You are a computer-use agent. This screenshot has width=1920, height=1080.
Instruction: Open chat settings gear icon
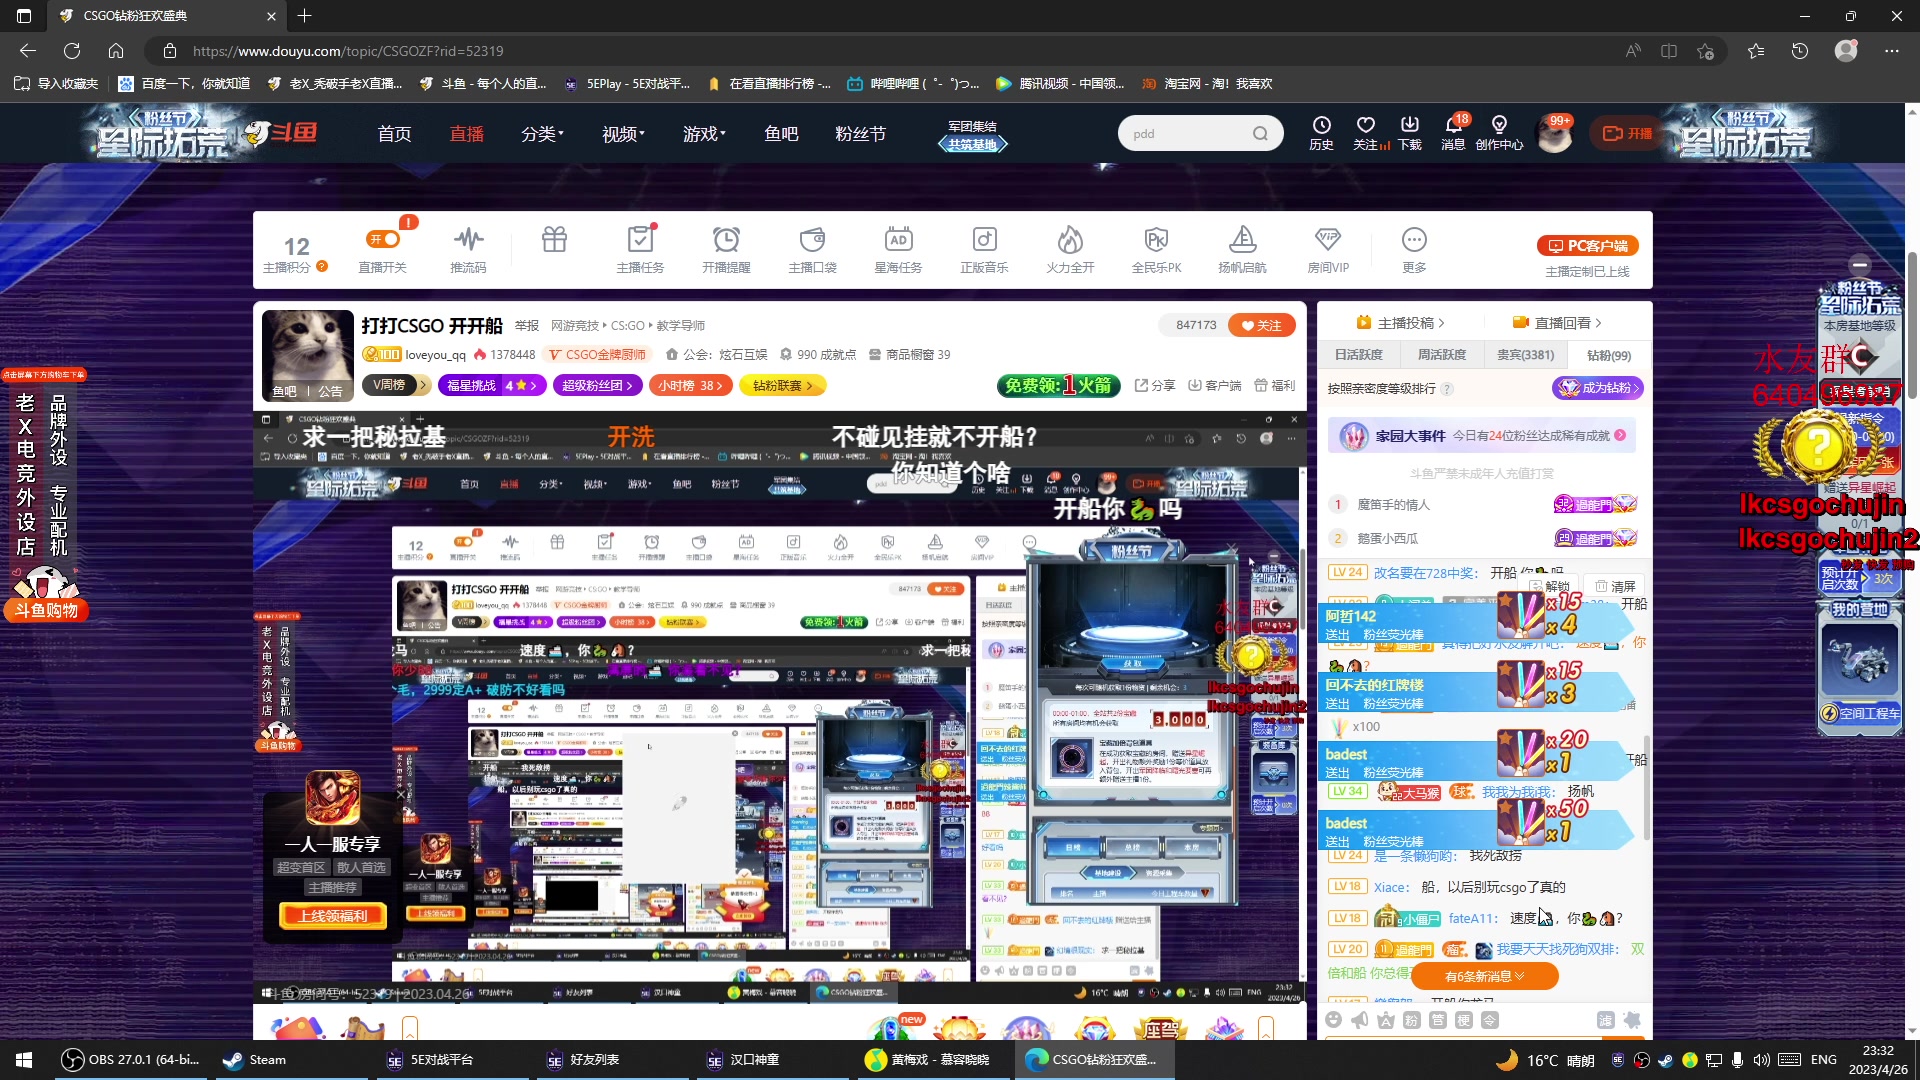[1632, 1019]
